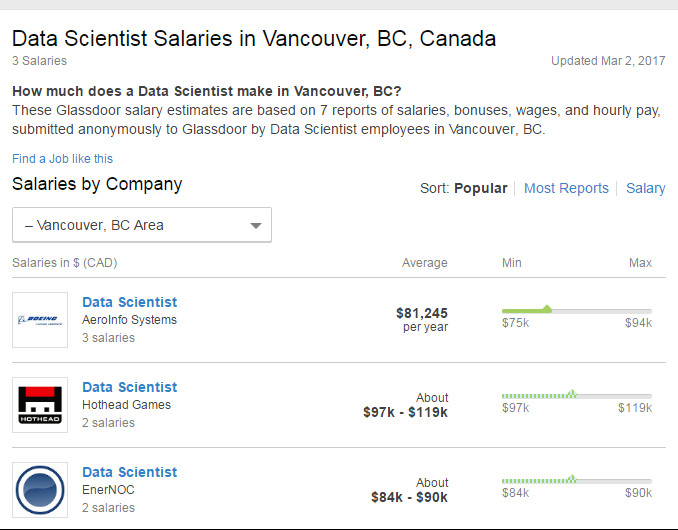
Task: Sort salaries by Most Reports
Action: 566,188
